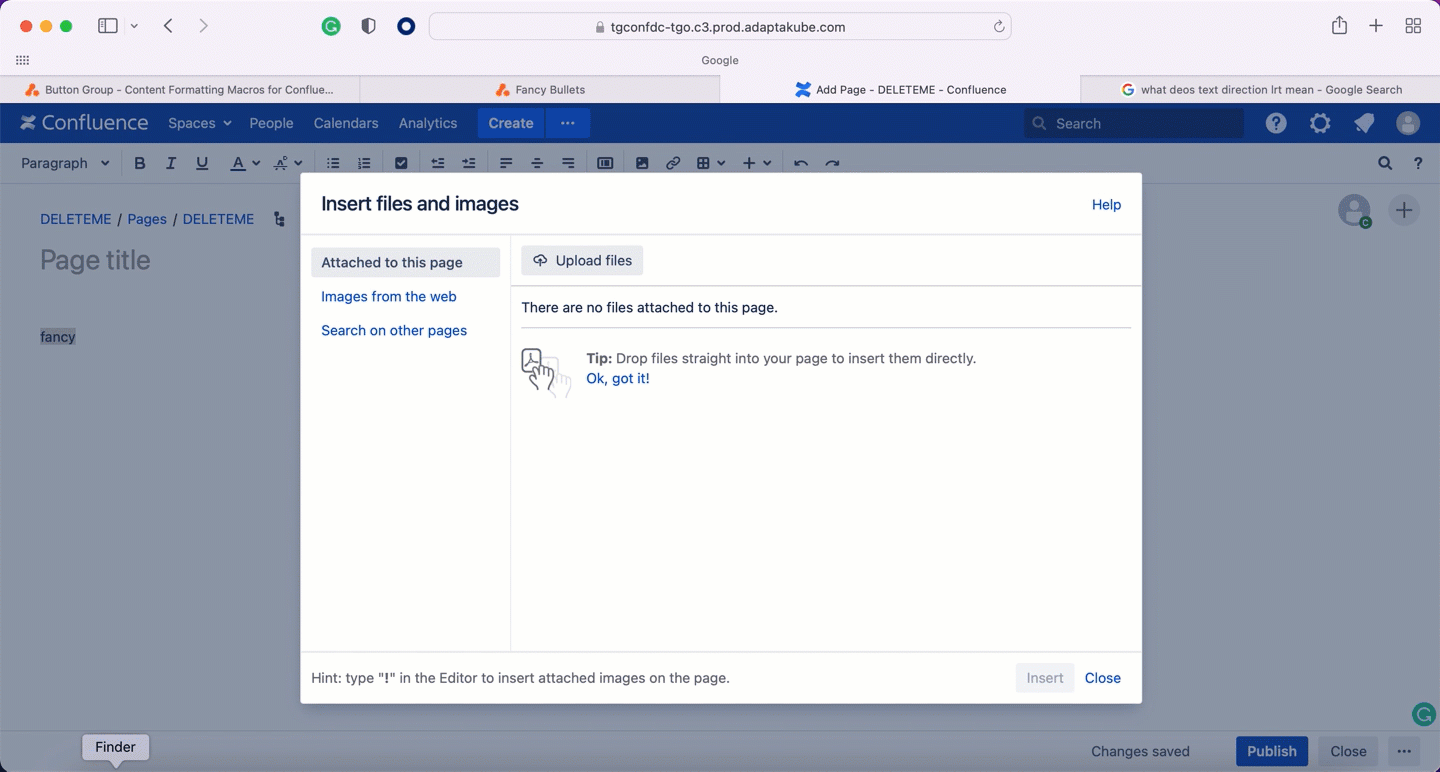The height and width of the screenshot is (772, 1440).
Task: Click the Safari share icon
Action: 1339,26
